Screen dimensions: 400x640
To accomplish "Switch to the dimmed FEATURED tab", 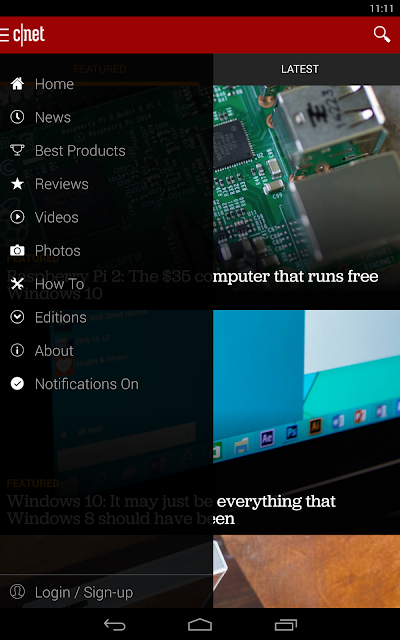I will pyautogui.click(x=100, y=69).
